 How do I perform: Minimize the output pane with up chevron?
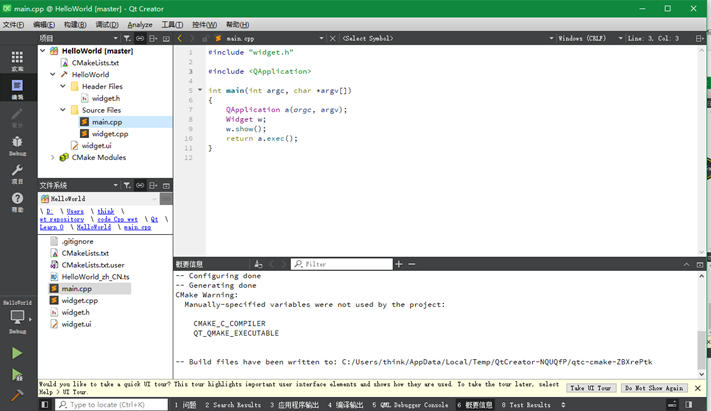[x=687, y=264]
